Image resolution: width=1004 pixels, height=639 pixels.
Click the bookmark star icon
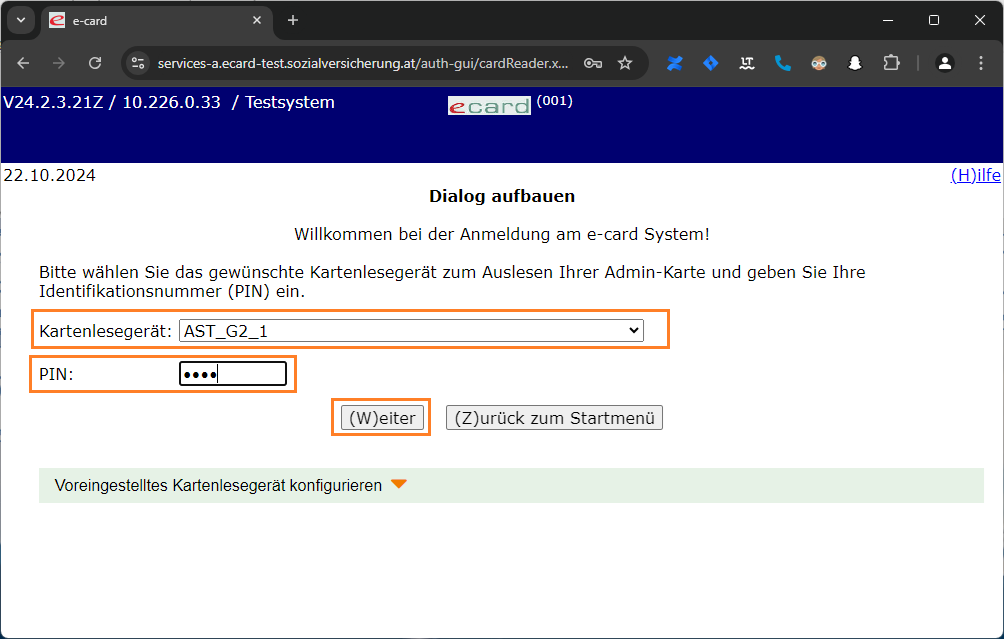point(625,63)
